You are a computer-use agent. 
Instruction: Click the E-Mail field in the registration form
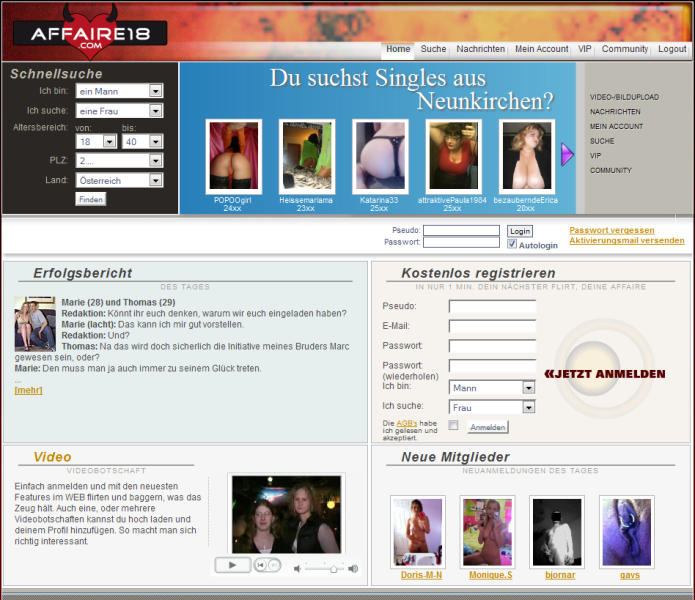(492, 326)
